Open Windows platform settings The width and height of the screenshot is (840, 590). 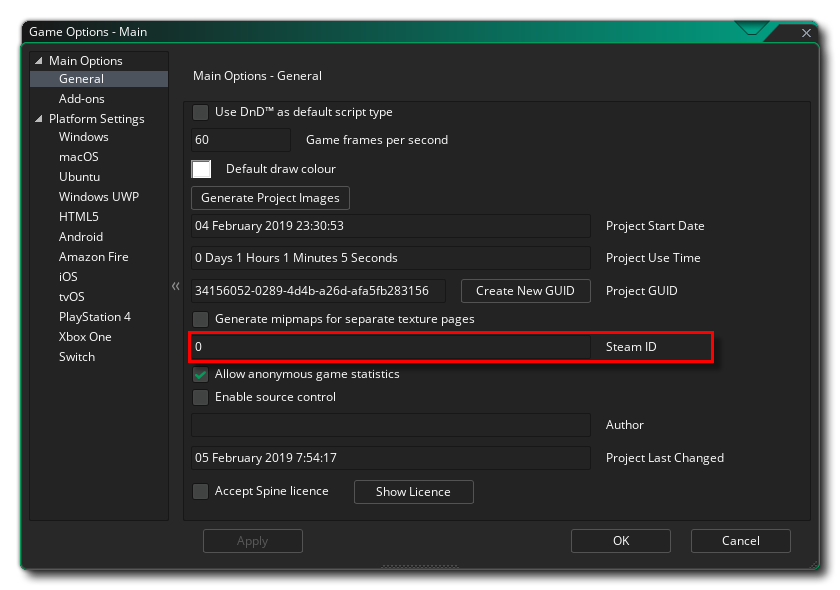point(84,137)
